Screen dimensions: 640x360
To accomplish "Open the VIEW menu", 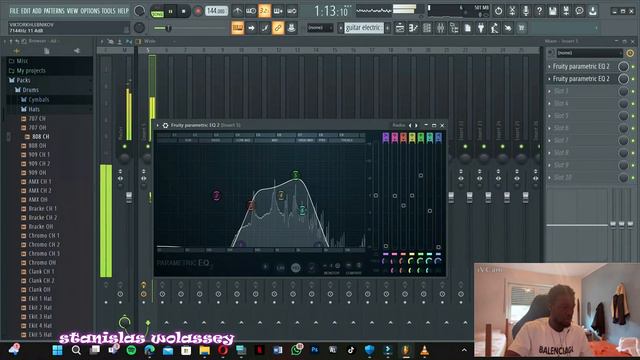I will (72, 11).
